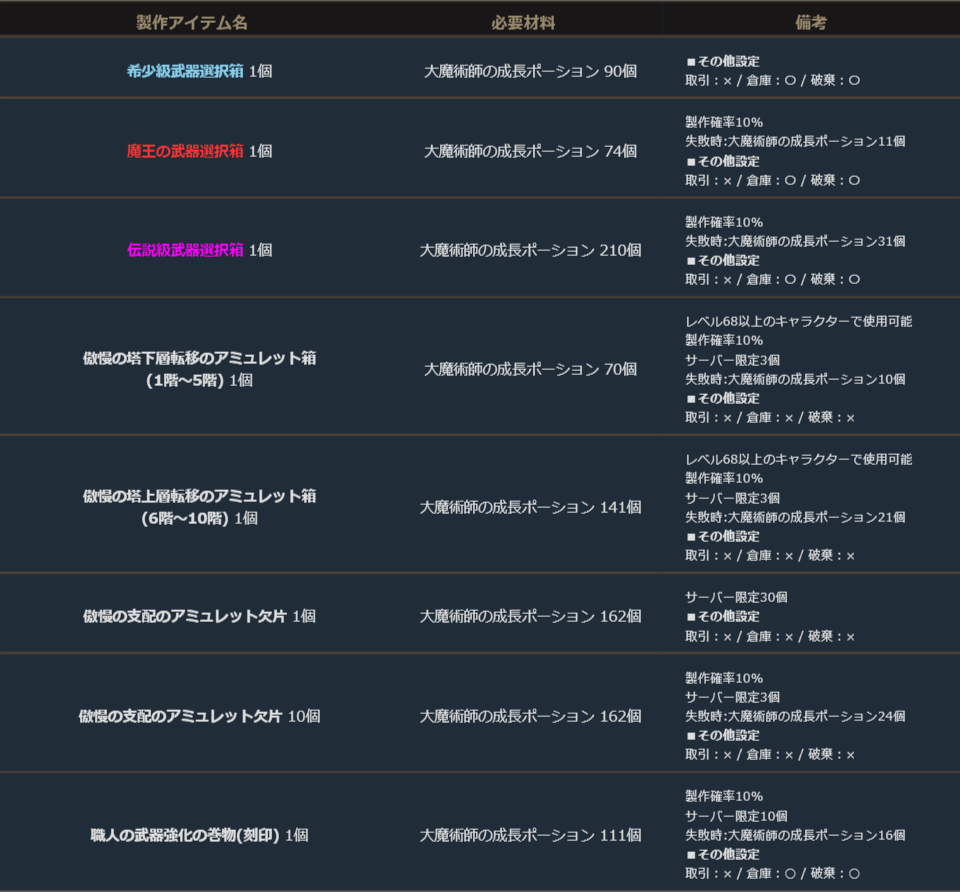Select the 大魔術師の成長ポーション 210個 material cell
The width and height of the screenshot is (960, 892).
[x=530, y=250]
